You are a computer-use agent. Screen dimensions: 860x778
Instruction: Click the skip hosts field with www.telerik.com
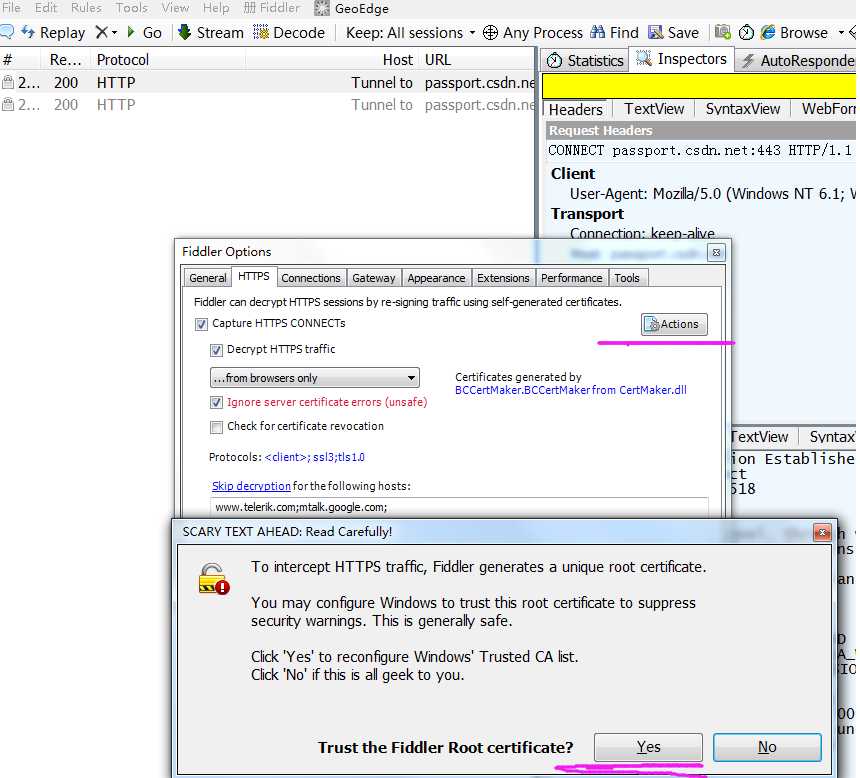pos(459,507)
